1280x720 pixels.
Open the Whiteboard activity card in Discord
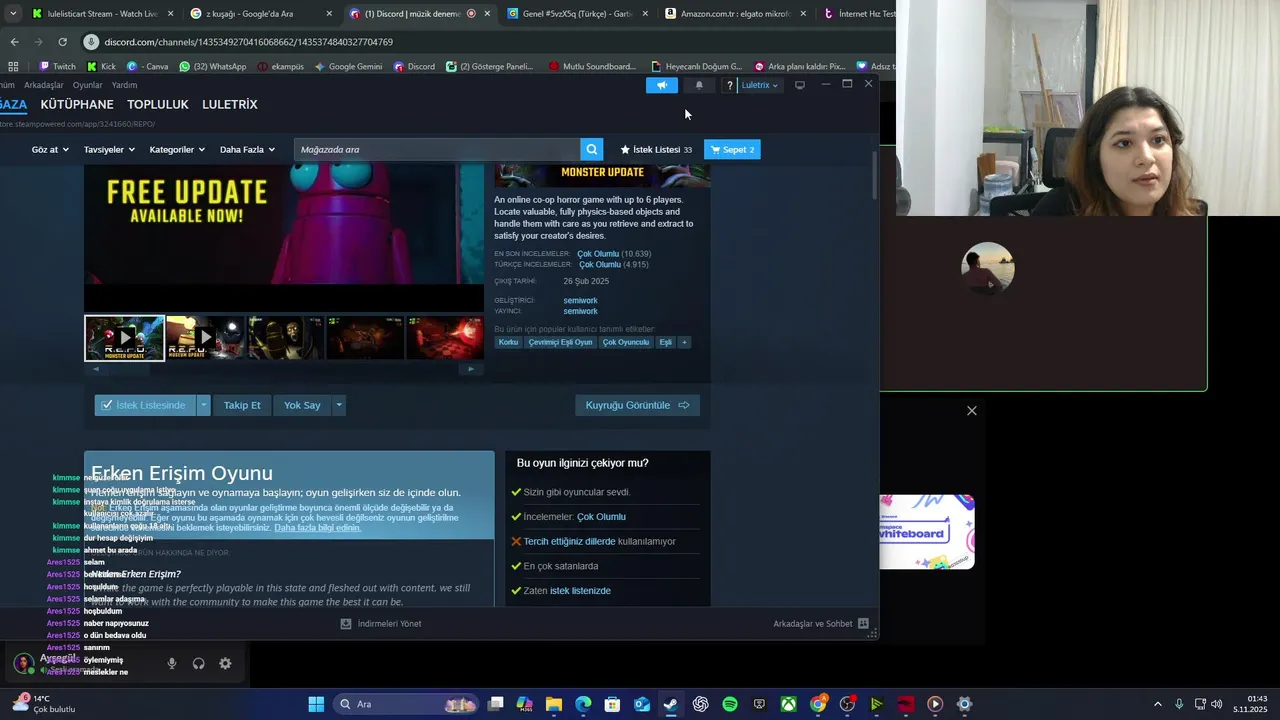(x=927, y=532)
